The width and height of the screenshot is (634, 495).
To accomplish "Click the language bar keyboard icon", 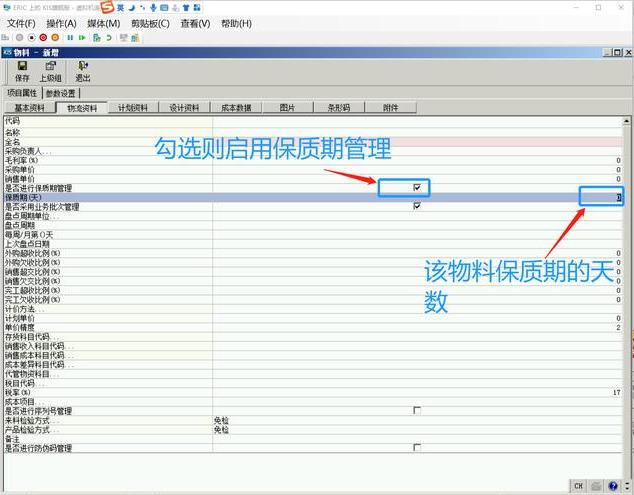I will pyautogui.click(x=596, y=486).
